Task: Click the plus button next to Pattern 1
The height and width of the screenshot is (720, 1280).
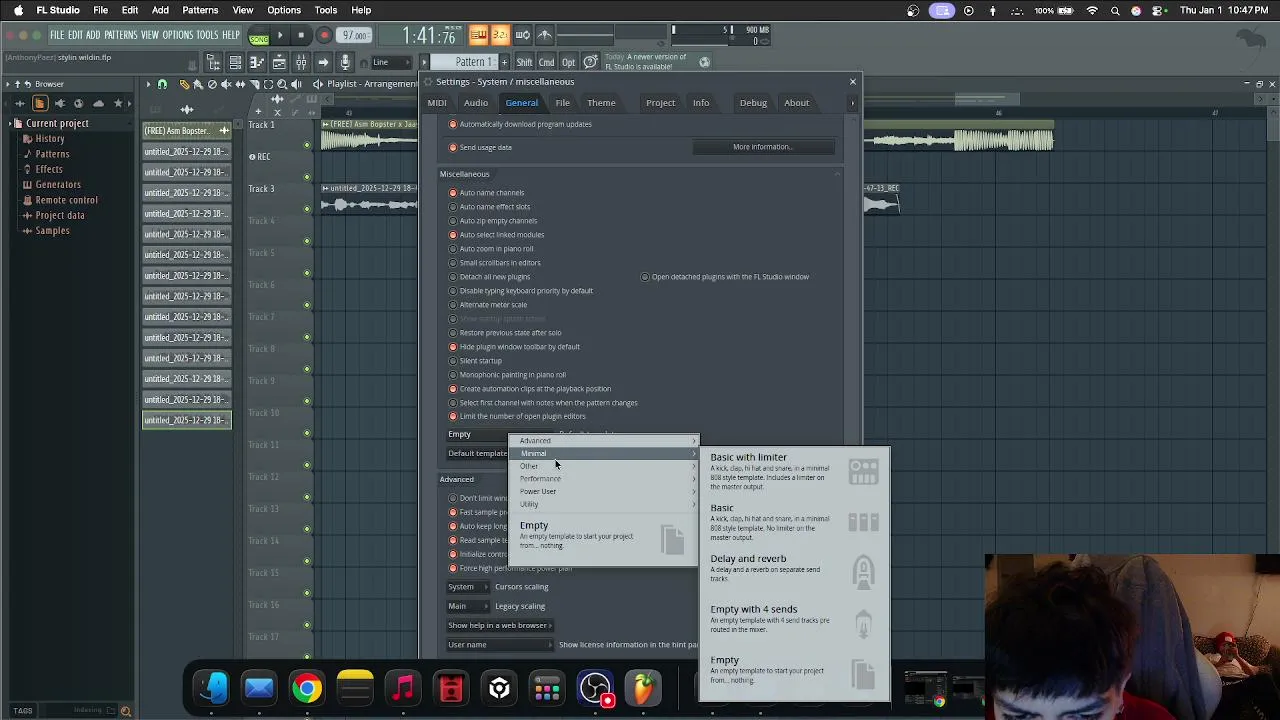Action: pyautogui.click(x=505, y=62)
